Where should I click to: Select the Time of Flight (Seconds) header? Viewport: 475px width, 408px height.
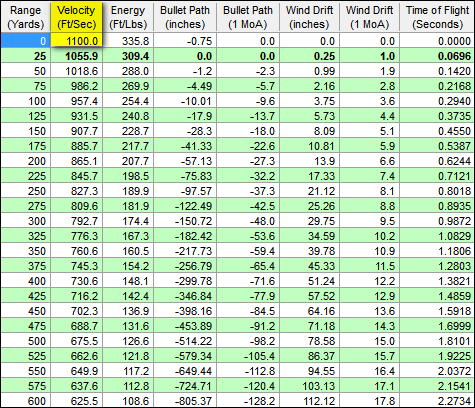437,17
